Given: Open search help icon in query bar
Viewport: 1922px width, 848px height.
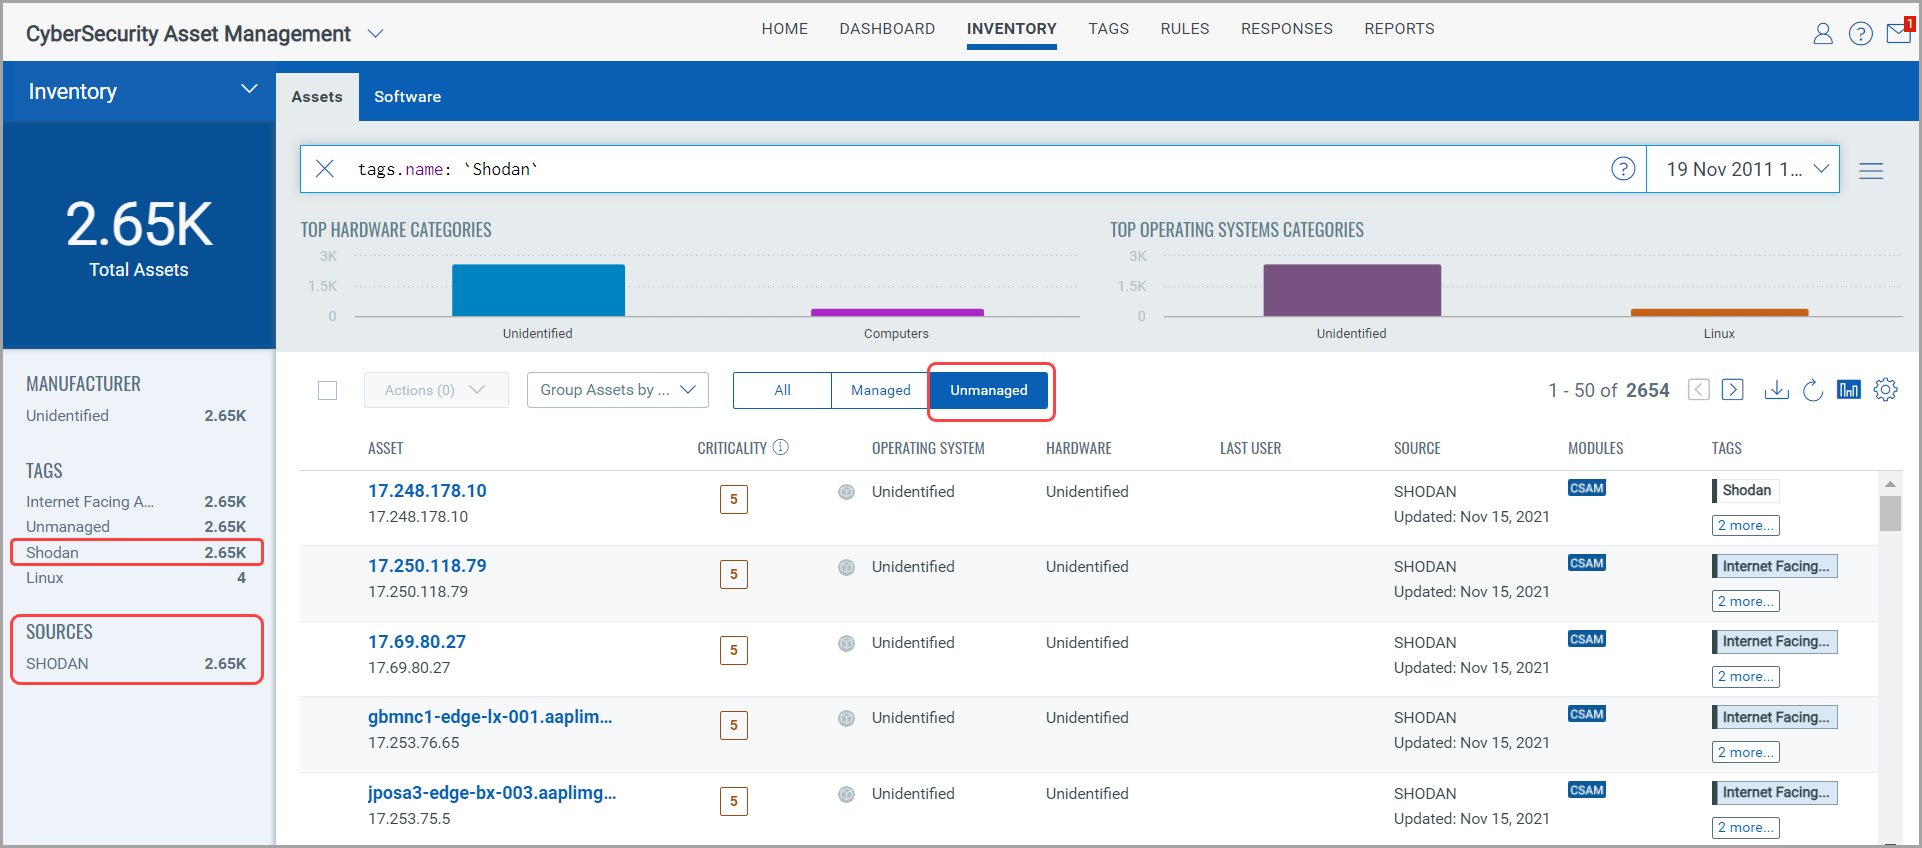Looking at the screenshot, I should 1623,169.
